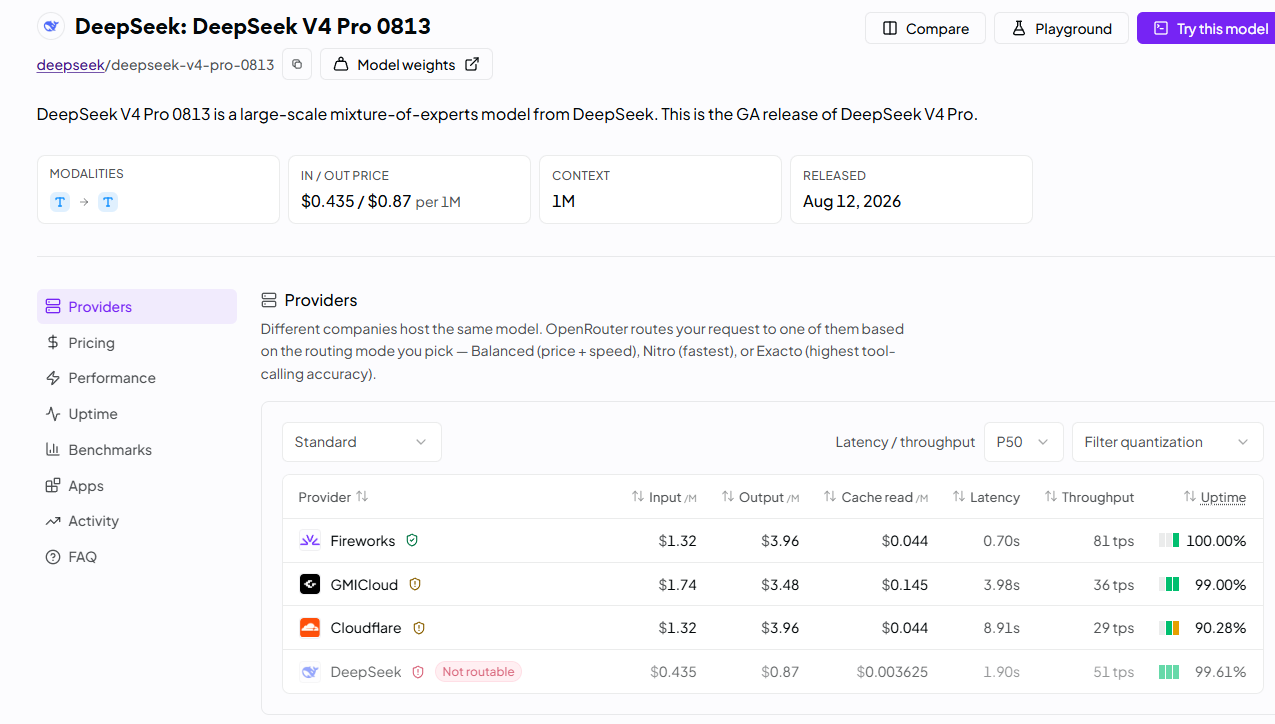
Task: Open the P50 percentile dropdown
Action: [x=1023, y=442]
